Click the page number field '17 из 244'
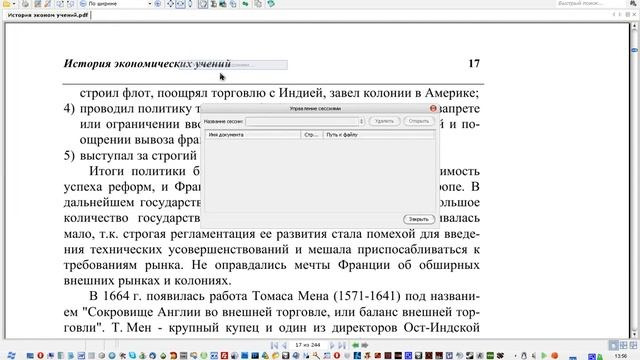 (x=308, y=345)
